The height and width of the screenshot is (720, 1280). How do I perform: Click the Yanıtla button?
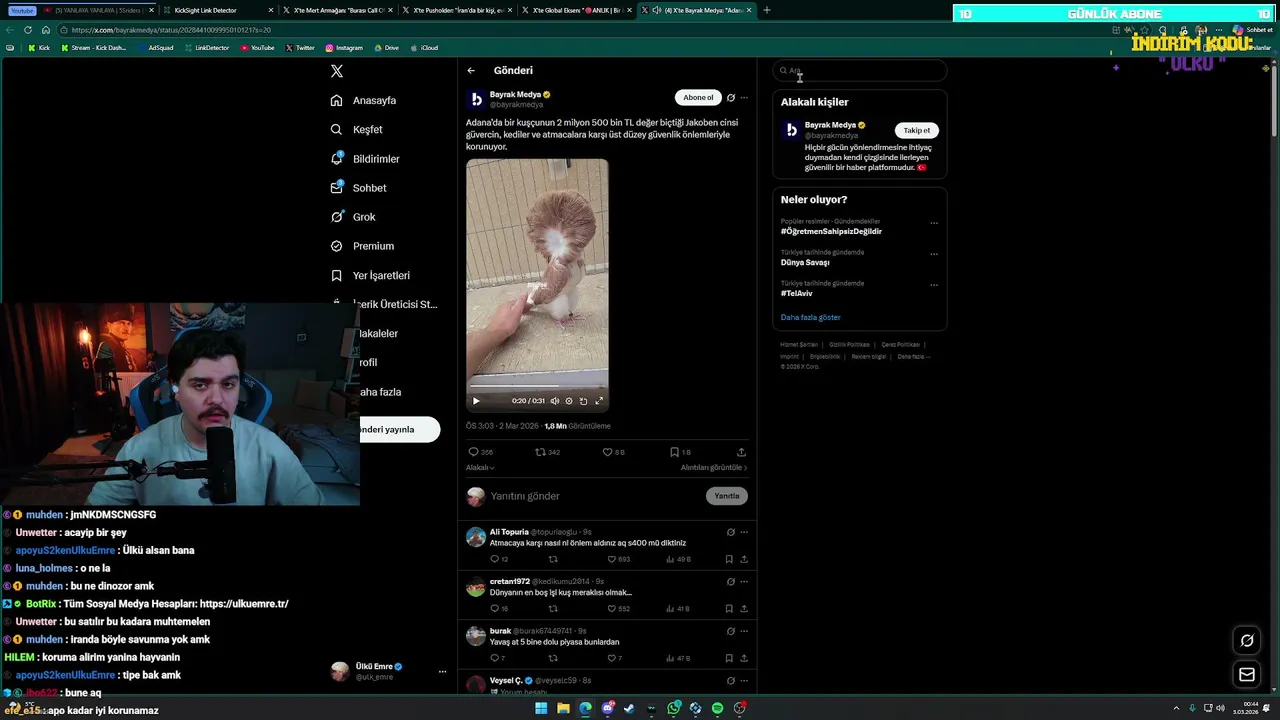coord(727,496)
